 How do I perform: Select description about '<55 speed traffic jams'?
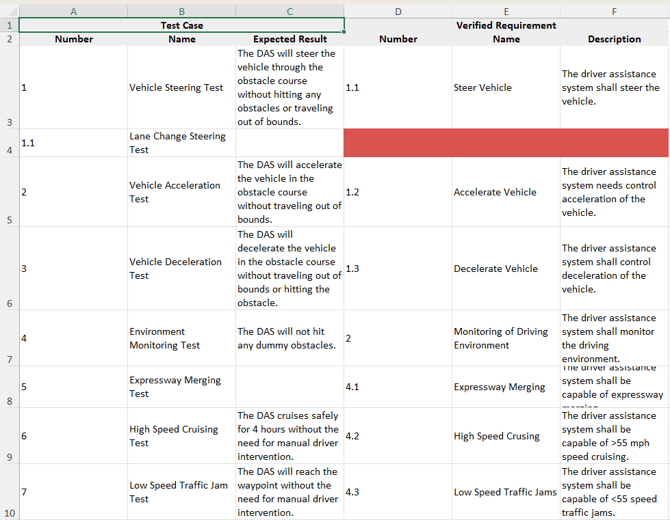click(x=614, y=492)
